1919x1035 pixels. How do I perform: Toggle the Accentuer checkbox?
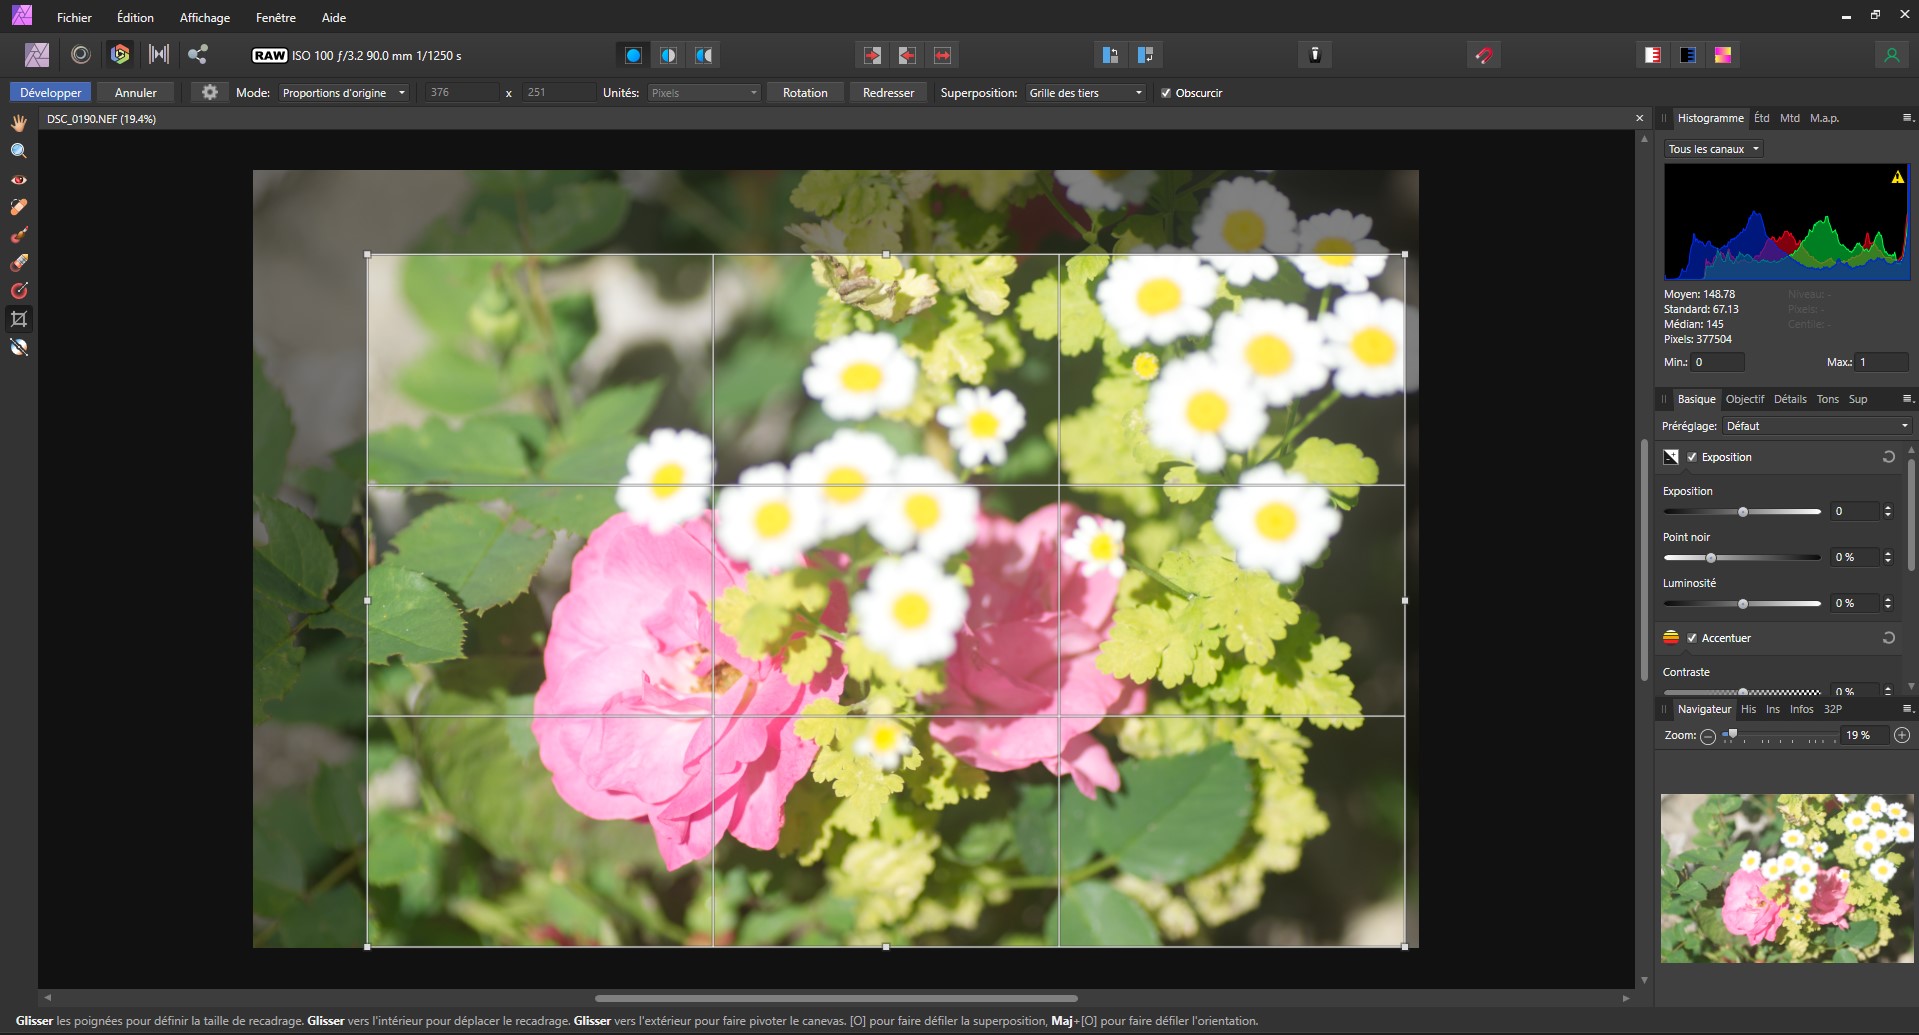tap(1692, 638)
